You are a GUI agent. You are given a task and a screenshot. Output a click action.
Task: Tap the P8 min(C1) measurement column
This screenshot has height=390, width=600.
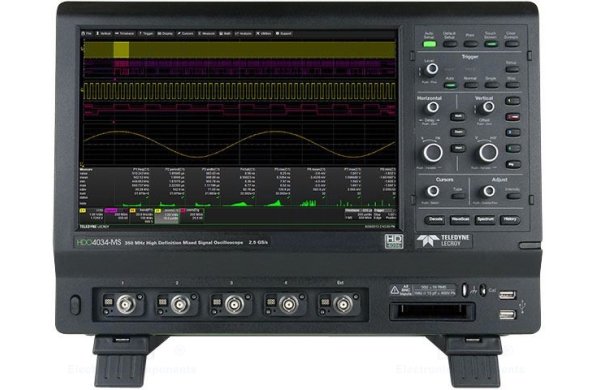379,187
